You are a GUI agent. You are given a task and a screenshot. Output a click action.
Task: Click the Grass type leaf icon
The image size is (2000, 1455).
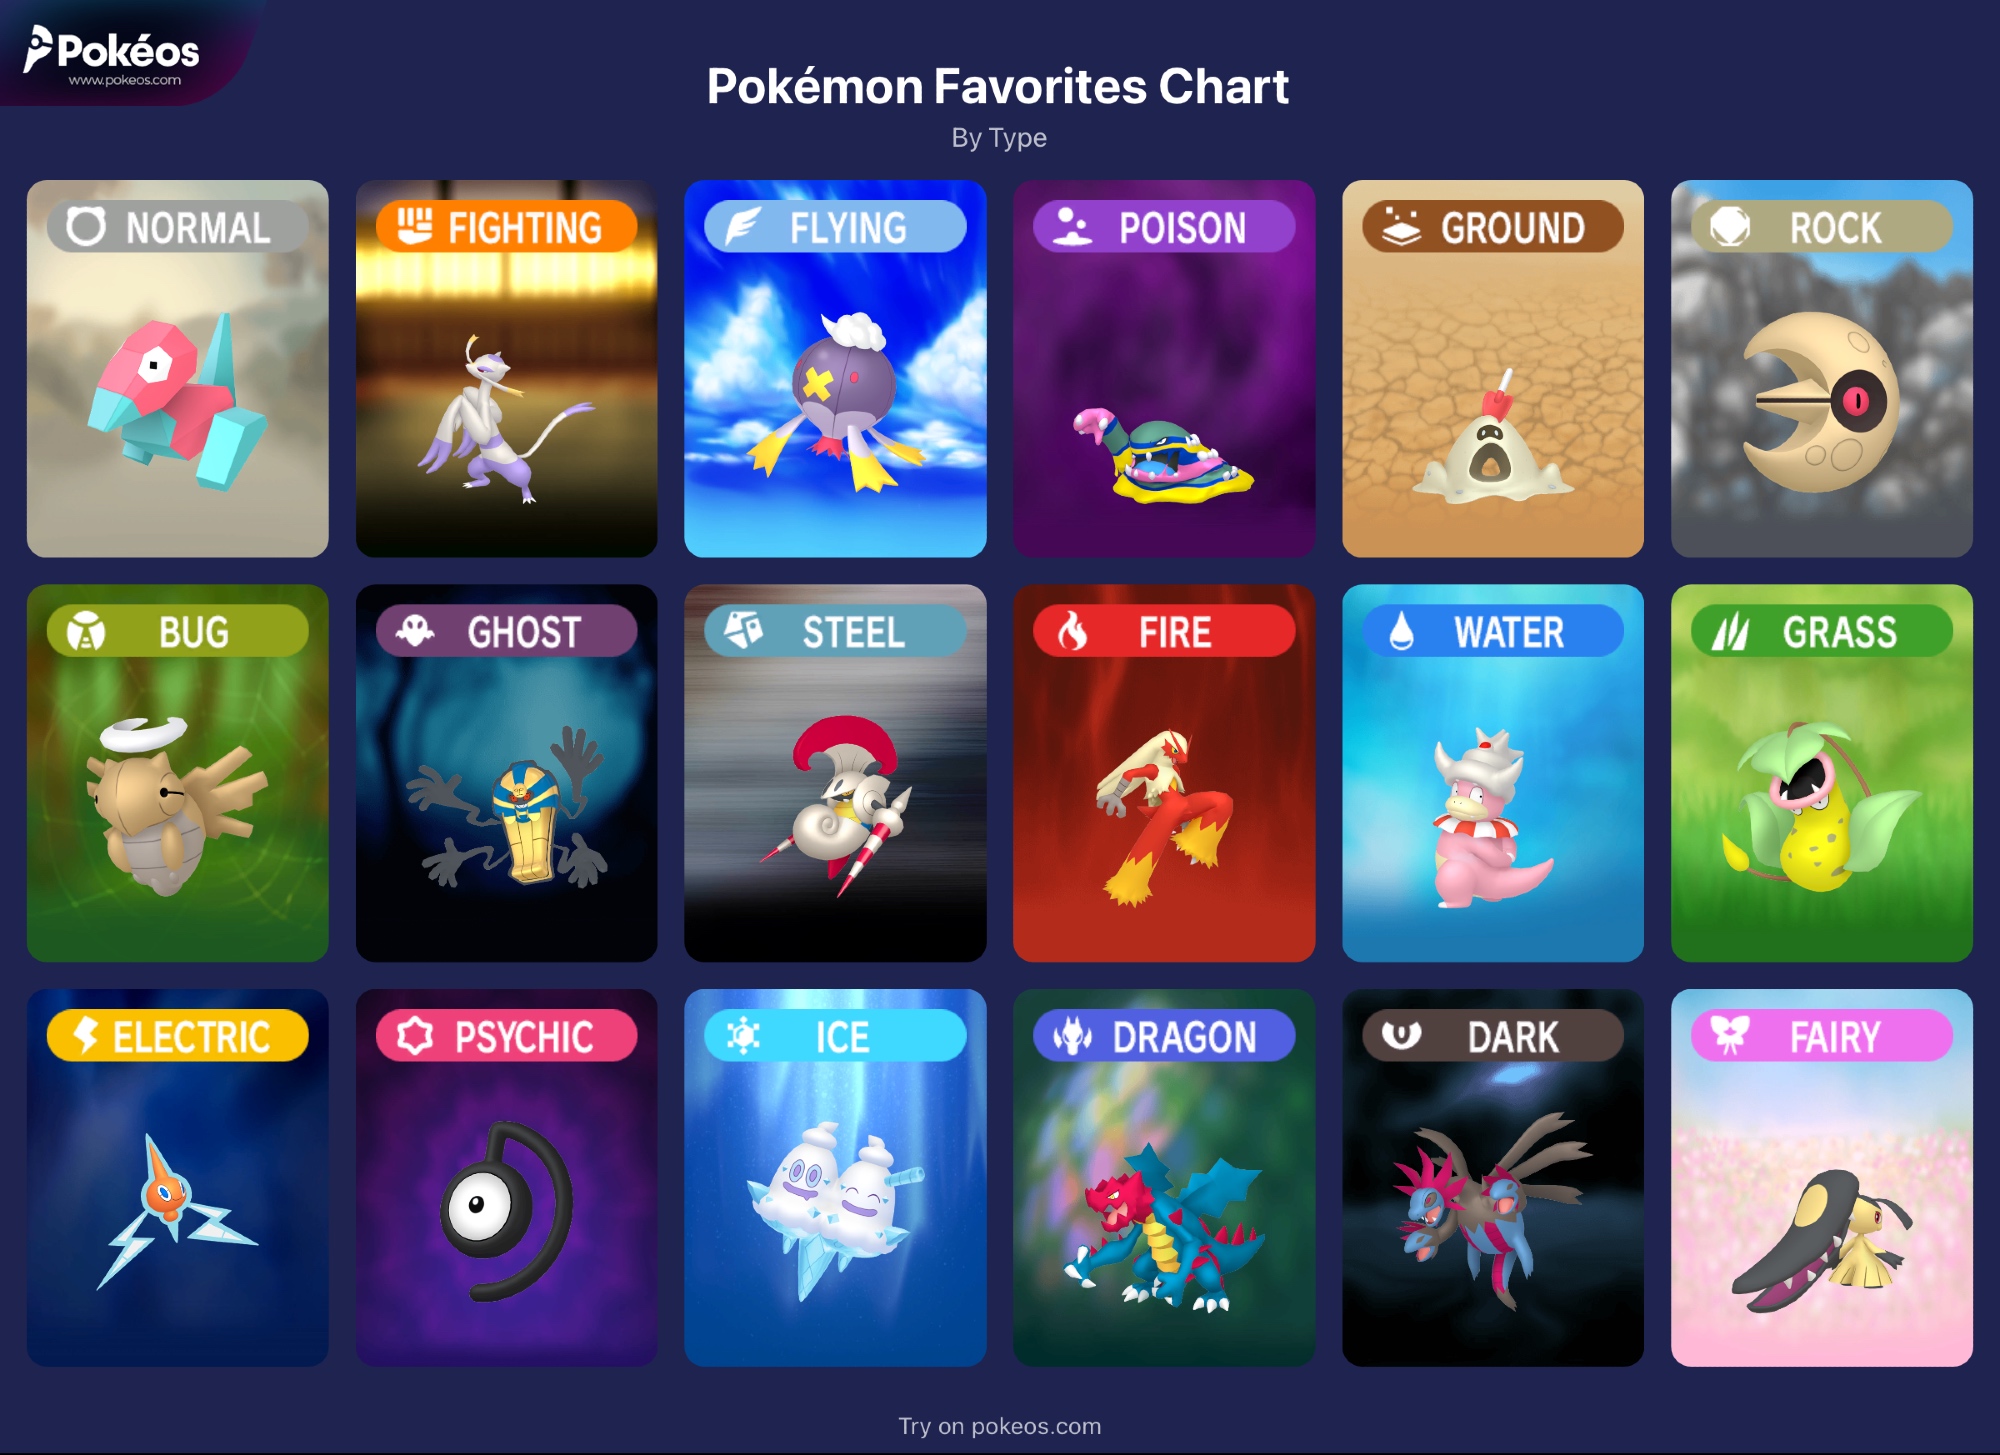coord(1730,631)
